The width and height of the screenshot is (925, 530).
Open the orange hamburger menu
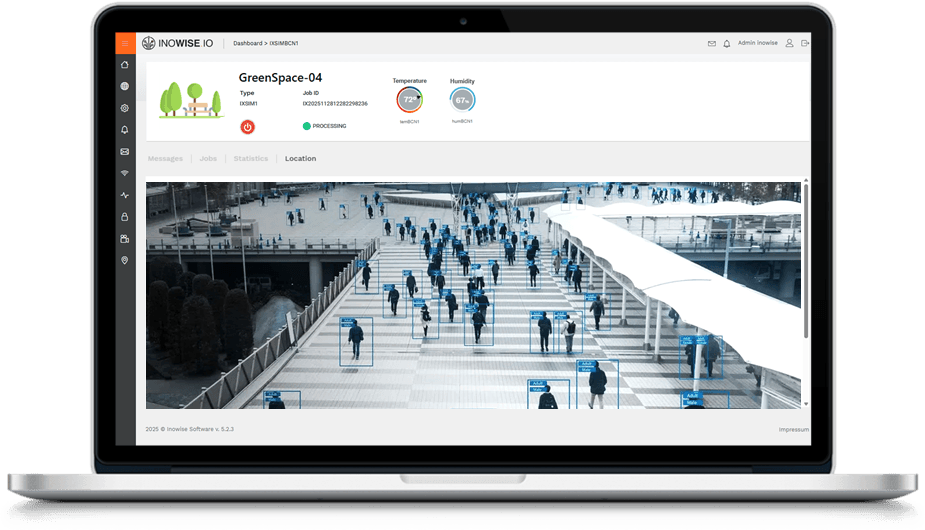click(x=125, y=43)
